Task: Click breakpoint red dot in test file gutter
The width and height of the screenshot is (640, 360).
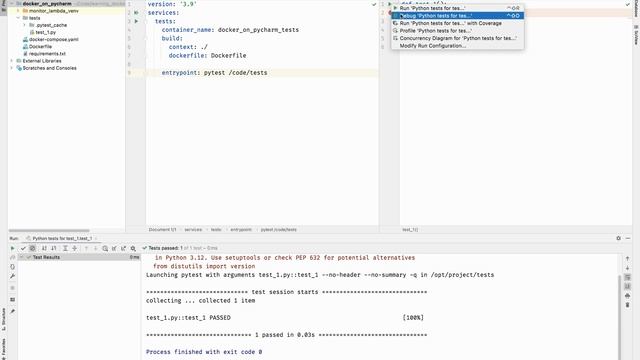Action: (x=389, y=13)
